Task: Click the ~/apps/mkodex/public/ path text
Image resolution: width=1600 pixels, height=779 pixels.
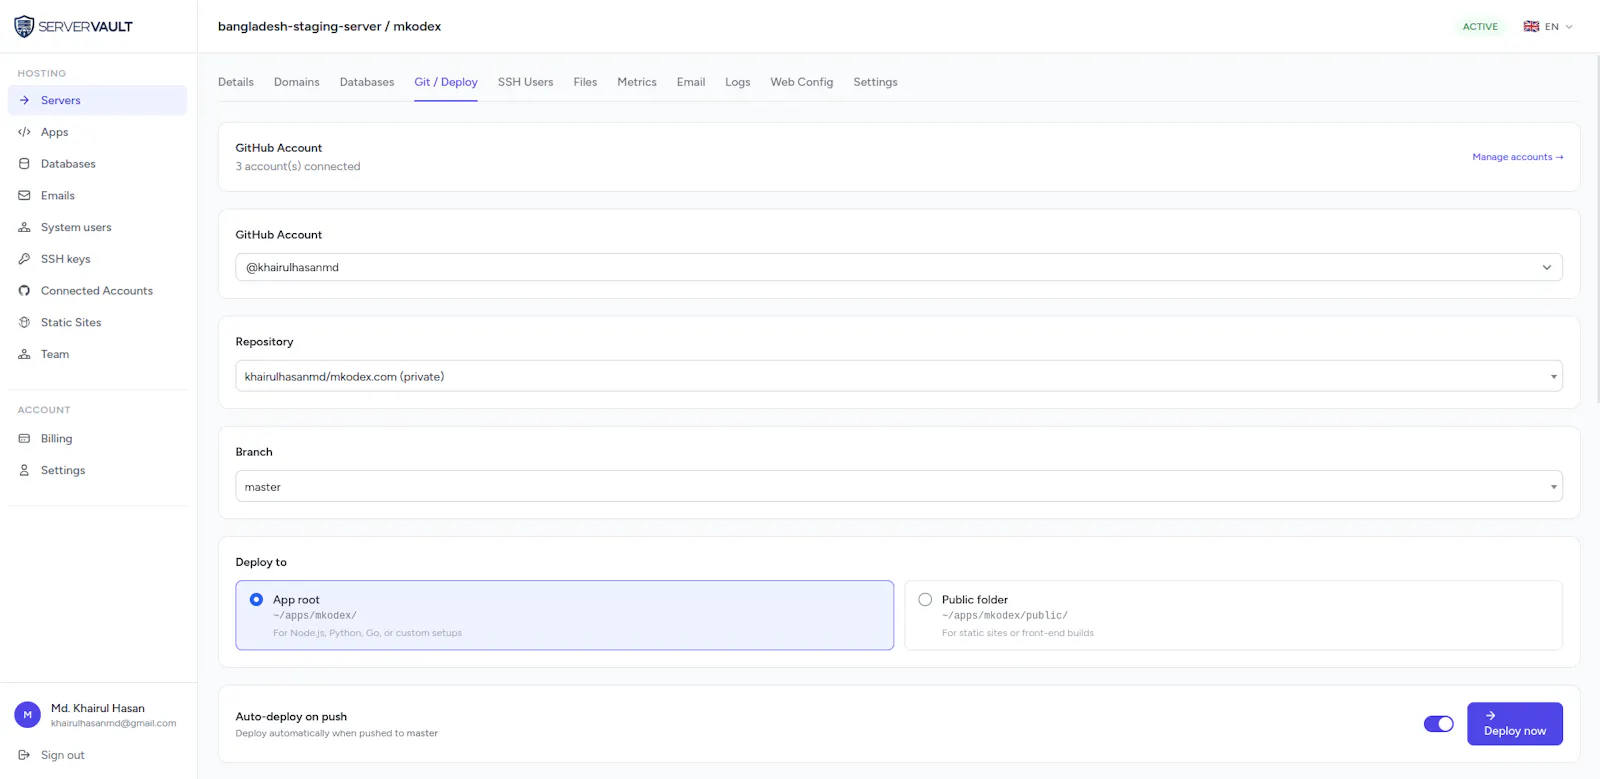Action: tap(1005, 616)
